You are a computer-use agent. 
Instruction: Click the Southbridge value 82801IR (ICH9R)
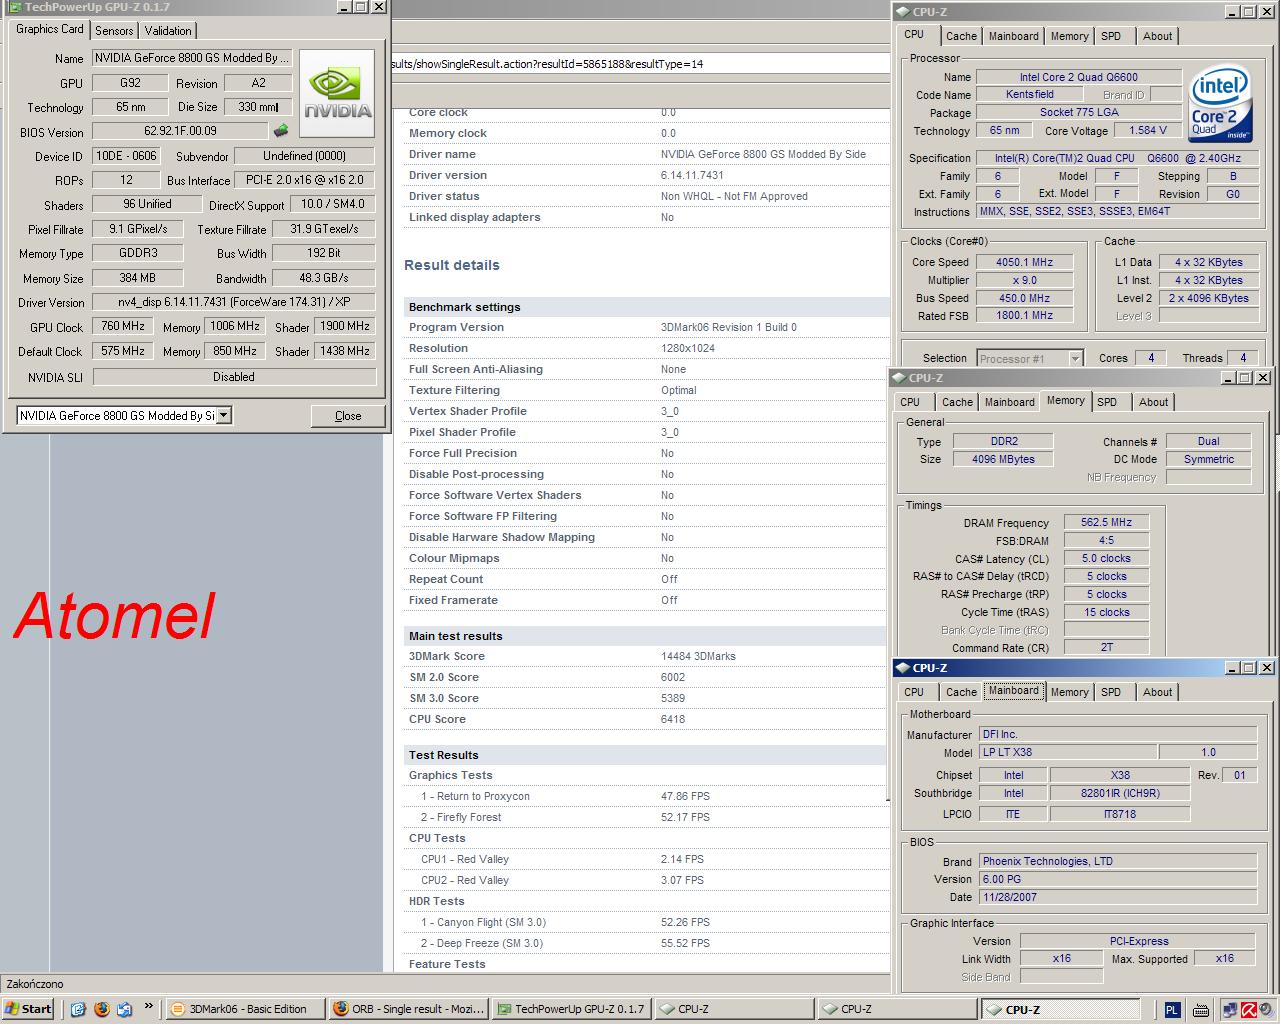click(1120, 793)
